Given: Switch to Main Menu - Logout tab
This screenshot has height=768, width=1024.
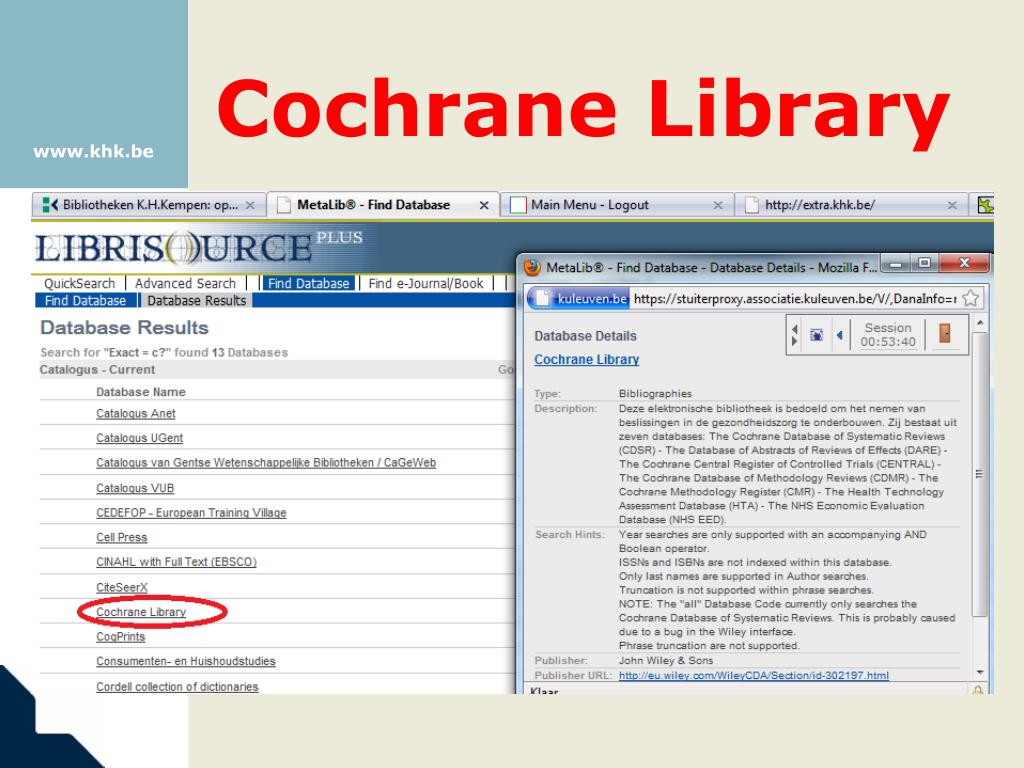Looking at the screenshot, I should (616, 205).
